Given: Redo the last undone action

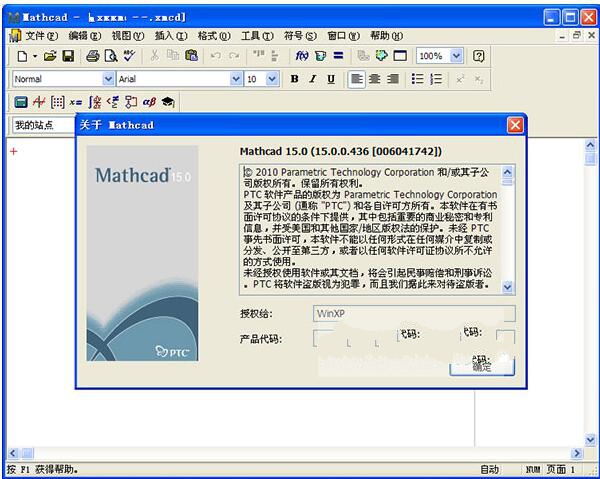Looking at the screenshot, I should pos(234,56).
